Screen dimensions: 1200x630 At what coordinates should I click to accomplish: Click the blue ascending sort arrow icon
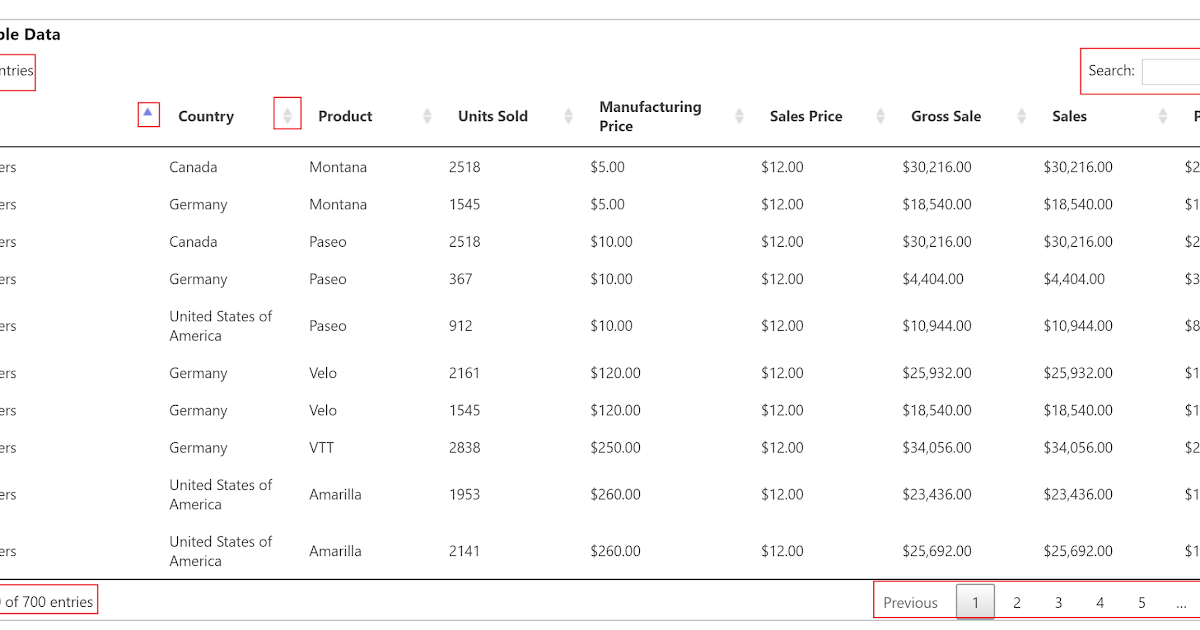click(148, 112)
